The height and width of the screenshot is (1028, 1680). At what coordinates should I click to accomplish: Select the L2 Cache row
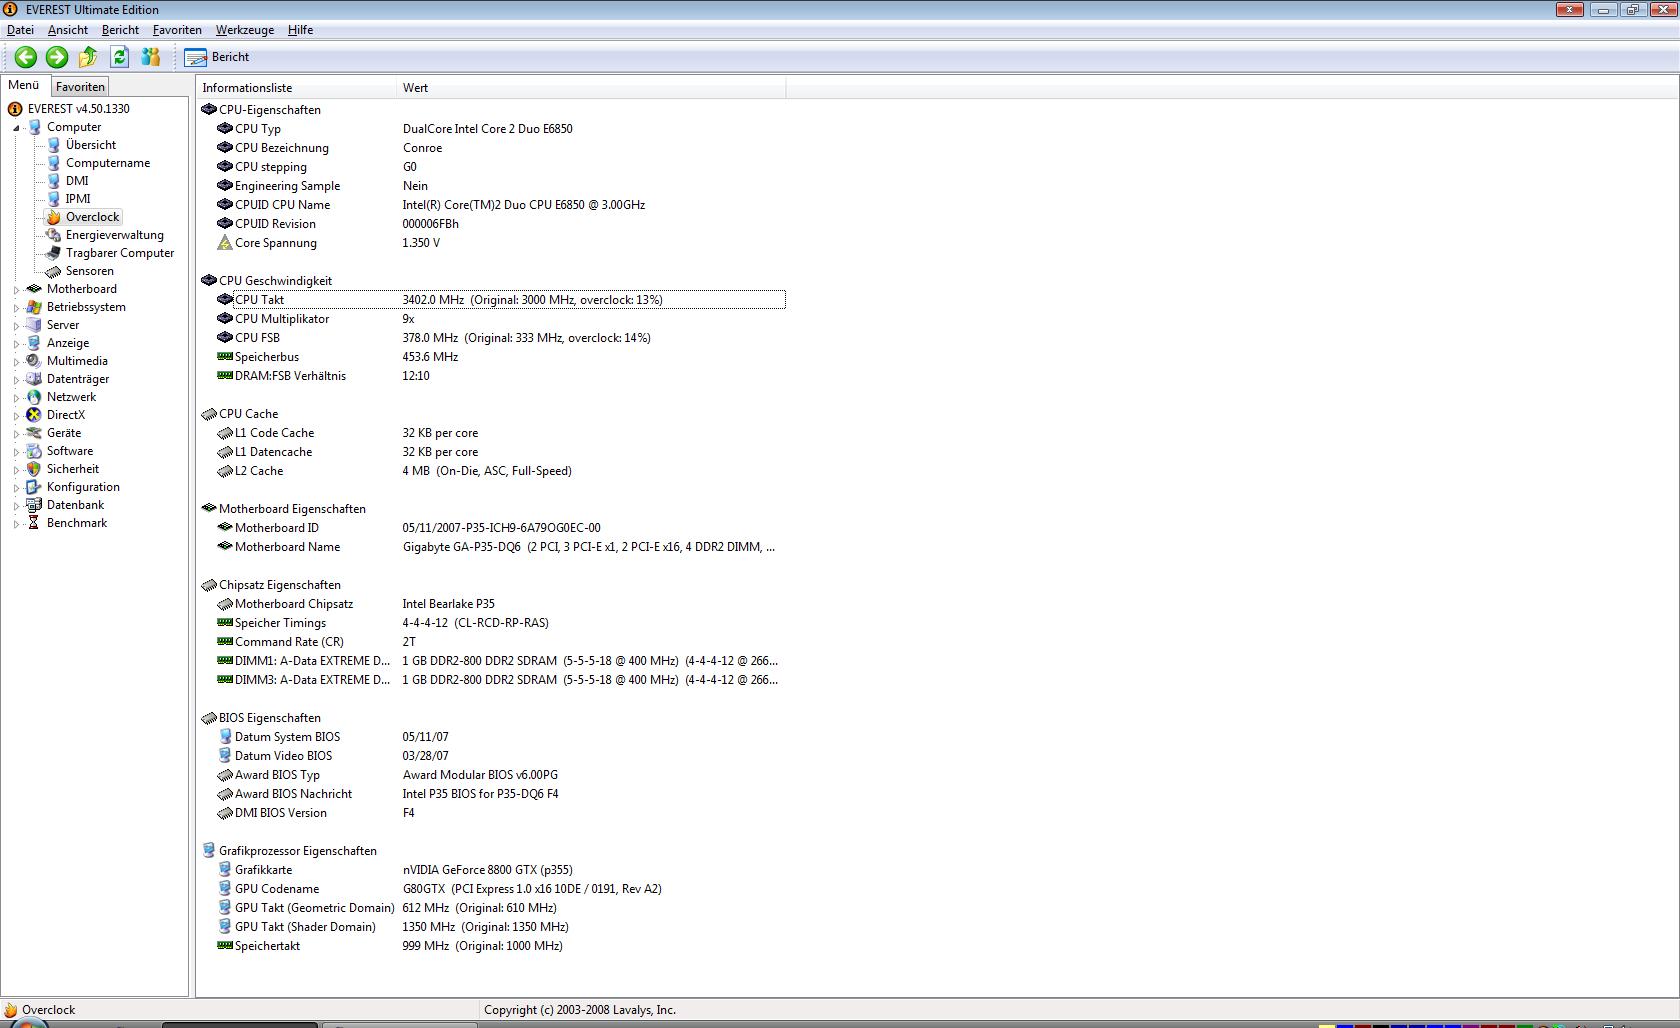pos(501,471)
